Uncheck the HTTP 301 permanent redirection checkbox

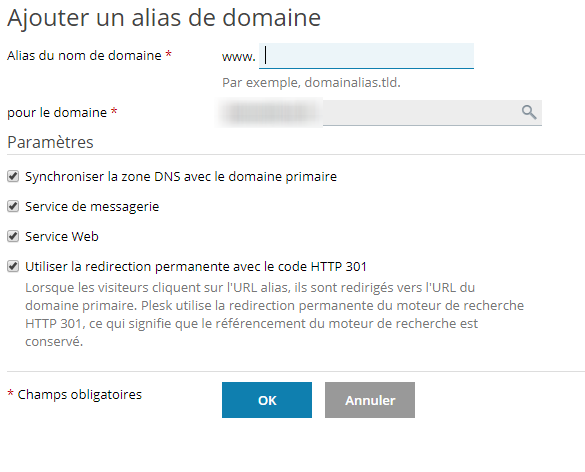pos(13,266)
